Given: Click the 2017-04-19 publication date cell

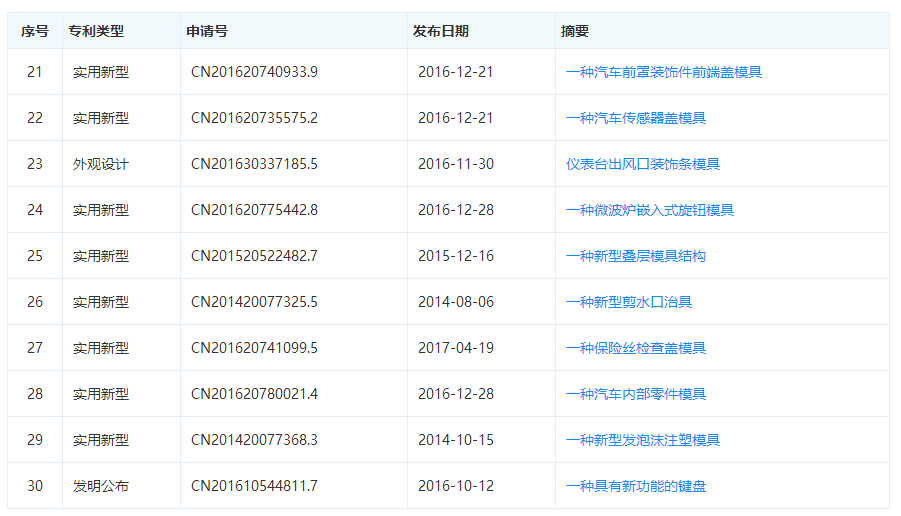Looking at the screenshot, I should point(455,348).
